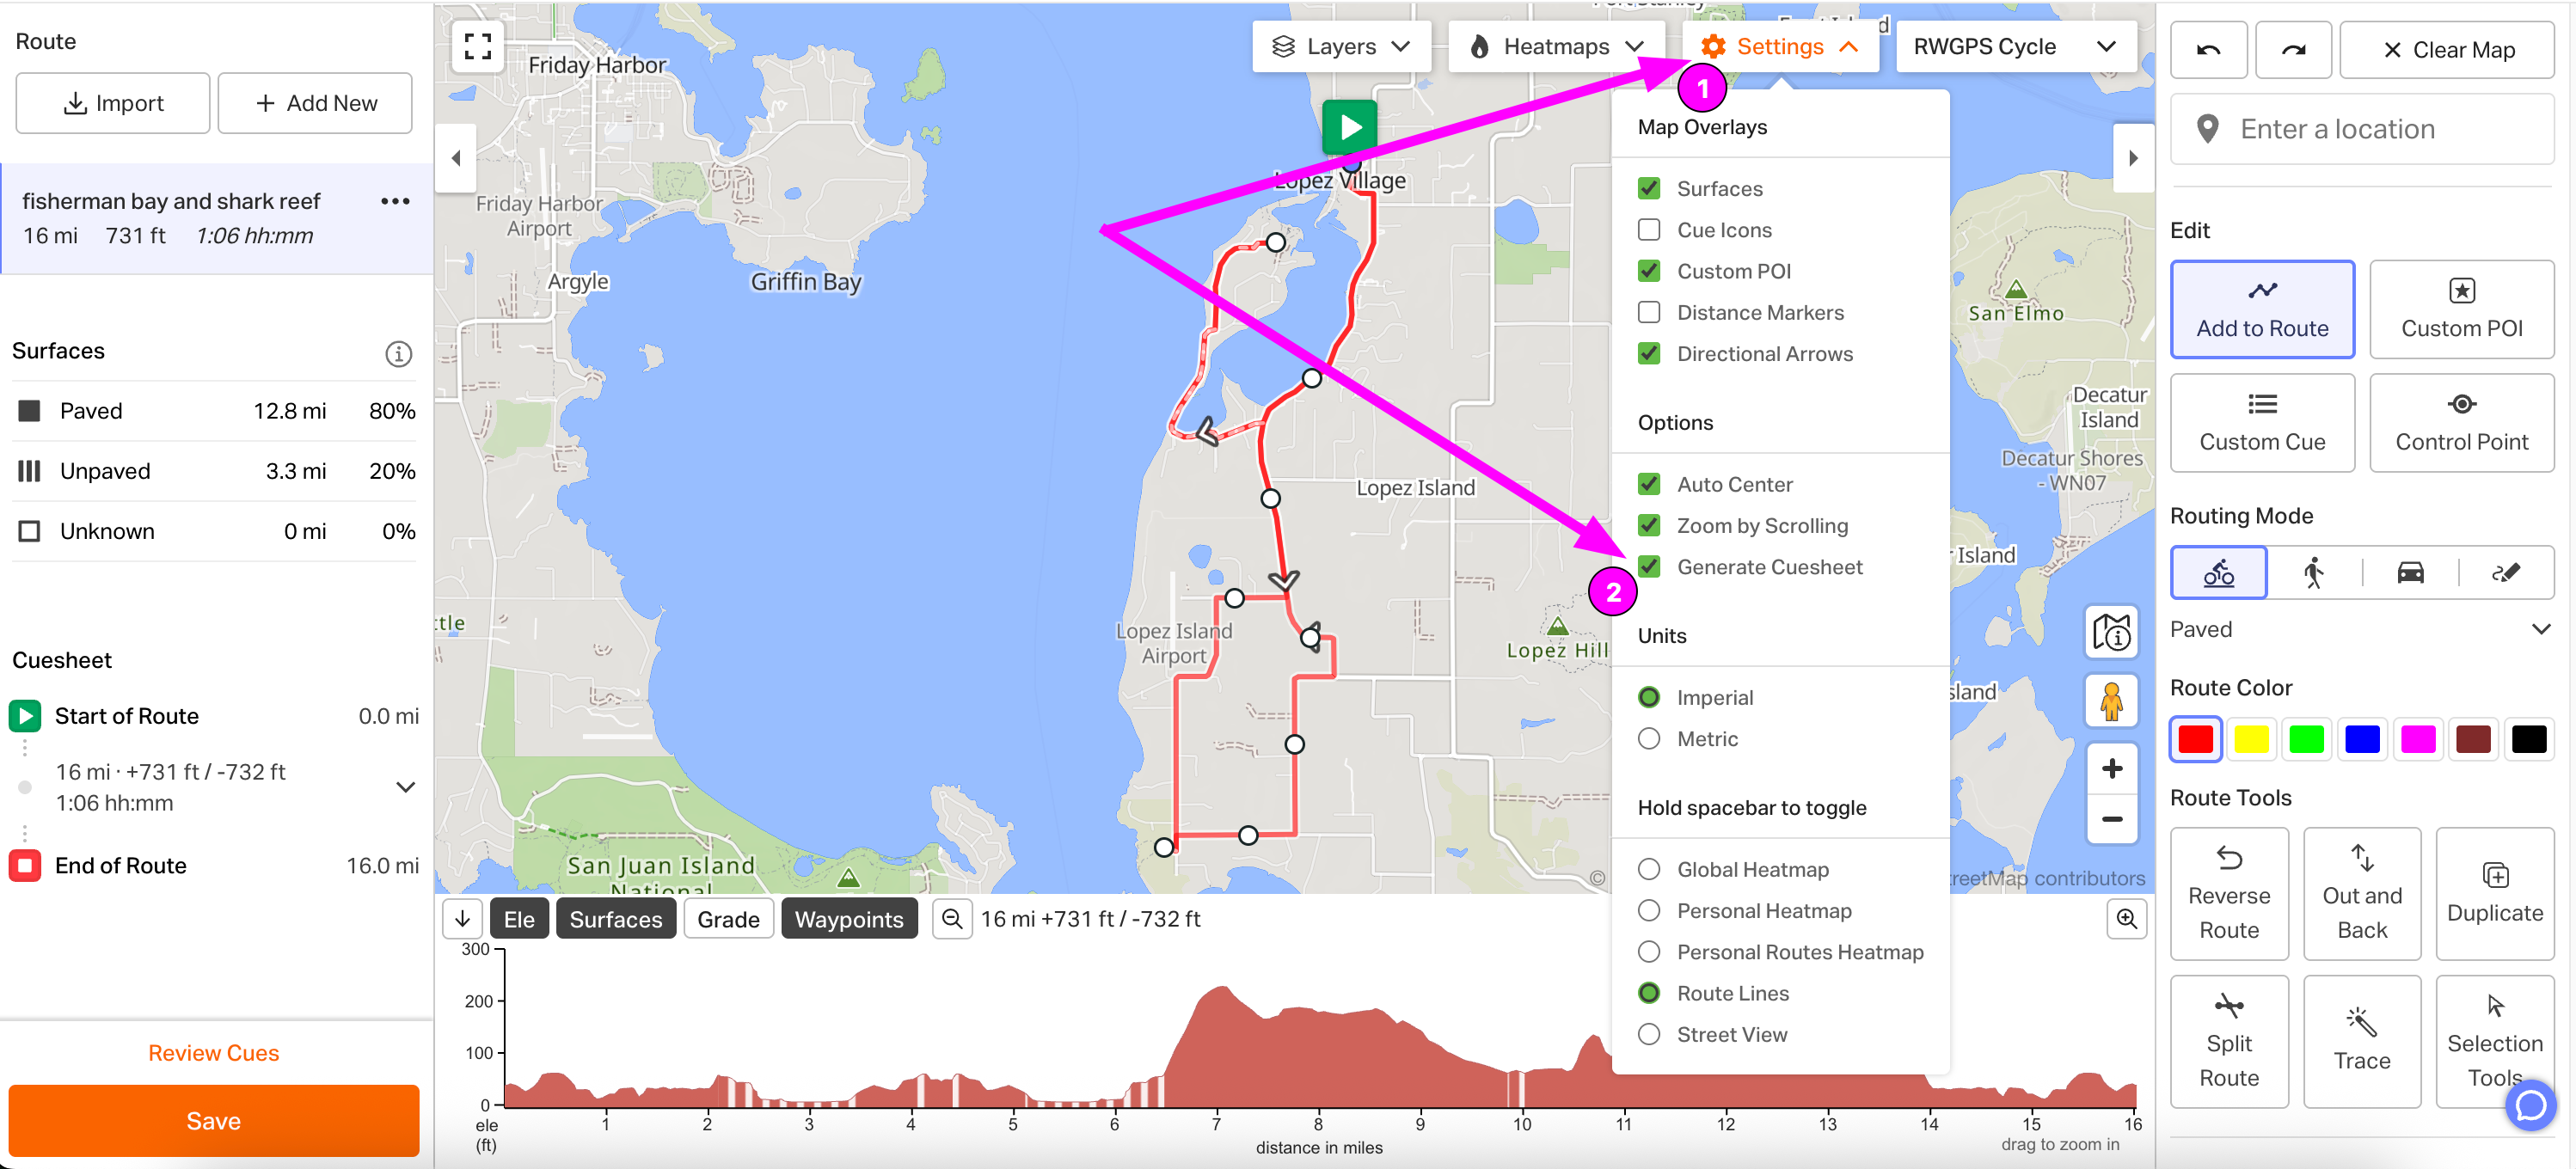Open the Heatmaps dropdown
The image size is (2576, 1169).
click(1556, 46)
